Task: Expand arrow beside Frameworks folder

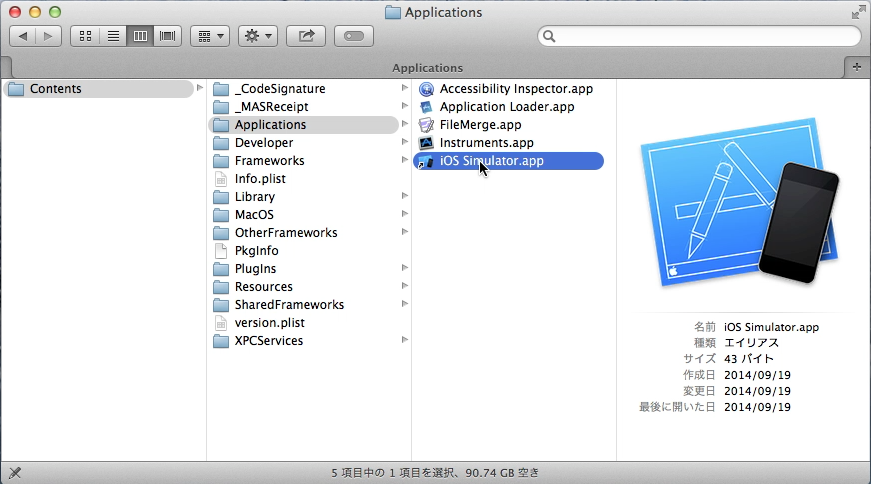Action: (405, 159)
